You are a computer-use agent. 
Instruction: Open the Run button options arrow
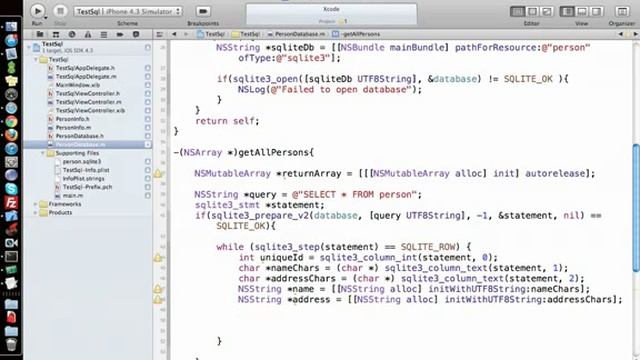[45, 18]
